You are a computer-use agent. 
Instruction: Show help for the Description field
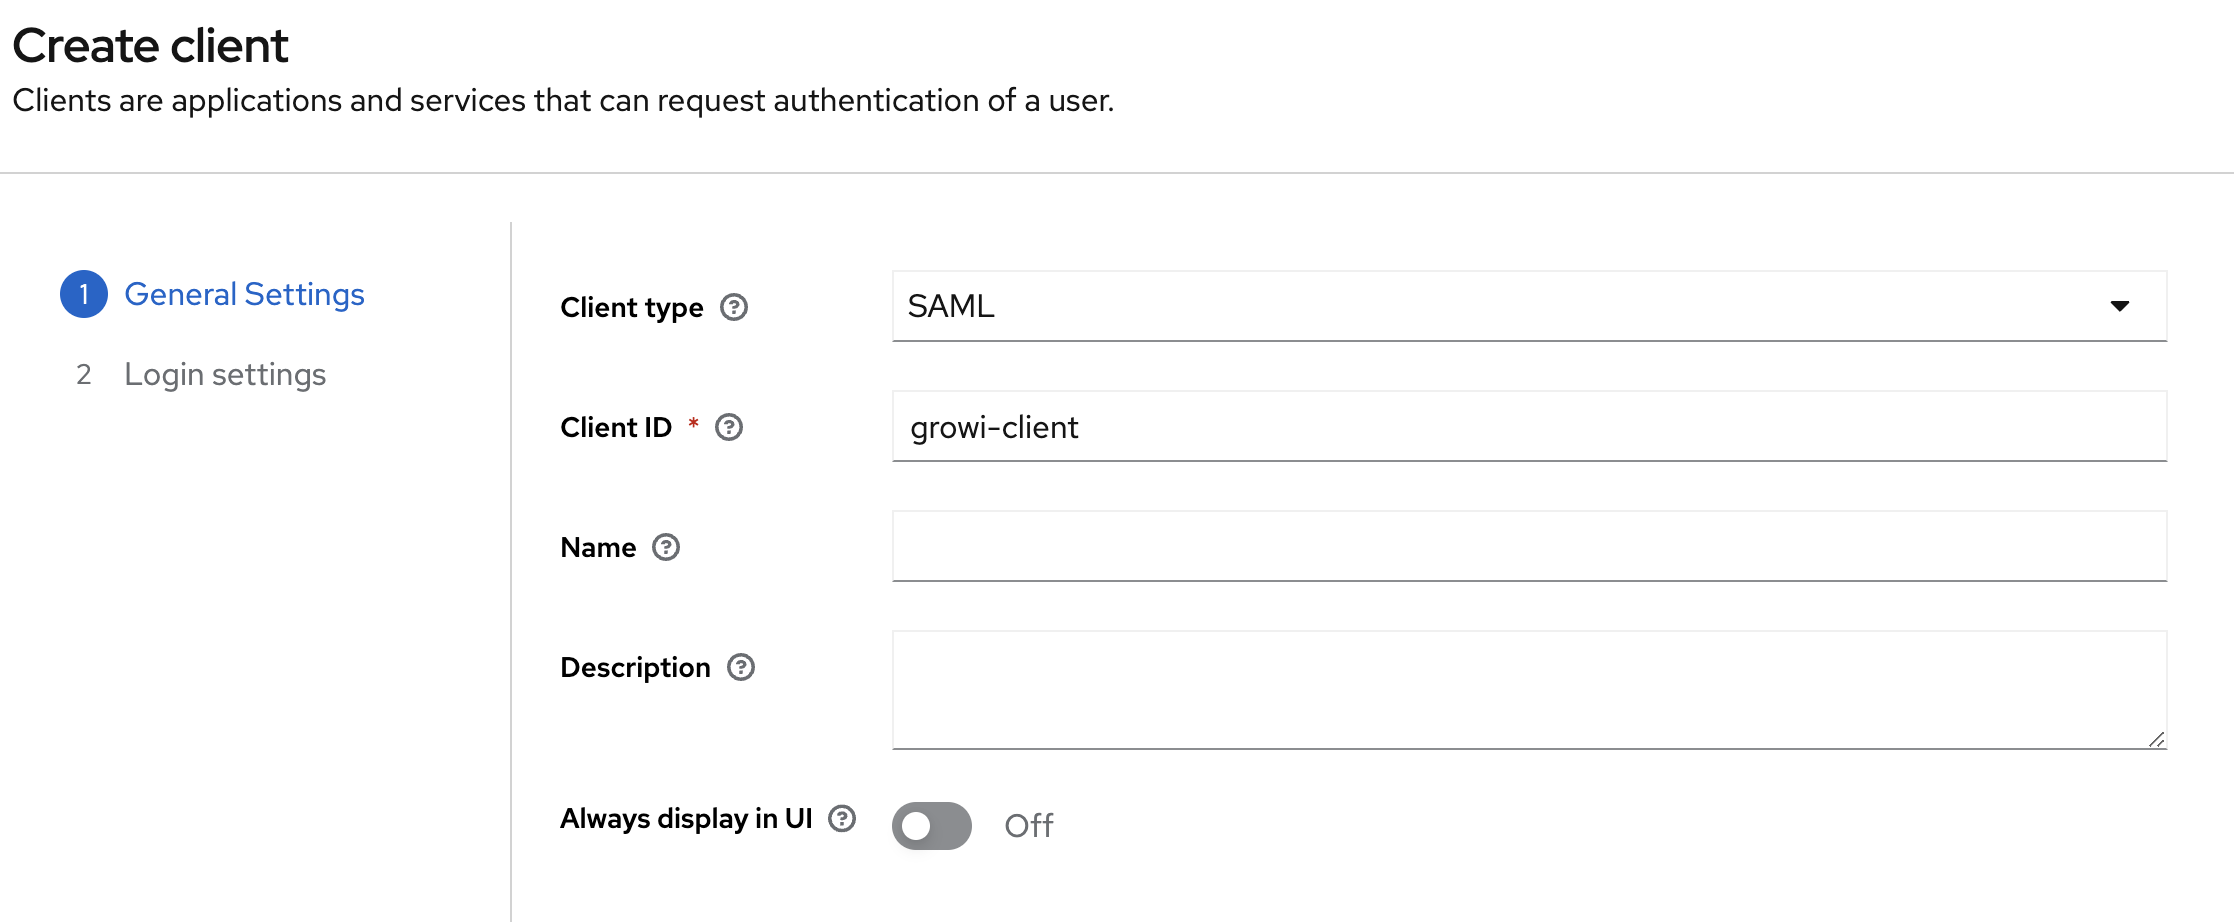click(741, 667)
